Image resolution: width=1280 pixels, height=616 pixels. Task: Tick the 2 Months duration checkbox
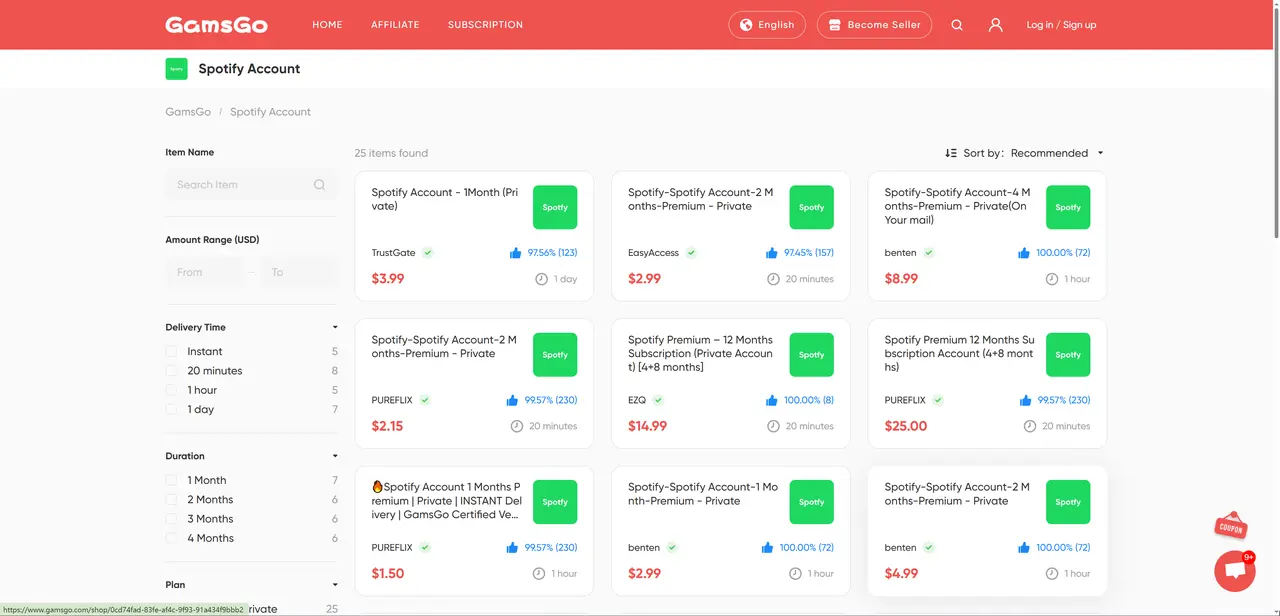tap(171, 500)
